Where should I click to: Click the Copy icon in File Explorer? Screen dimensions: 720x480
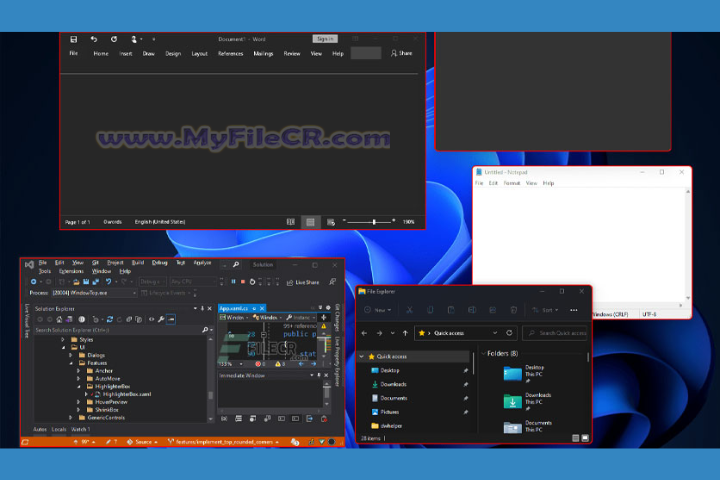(x=430, y=310)
